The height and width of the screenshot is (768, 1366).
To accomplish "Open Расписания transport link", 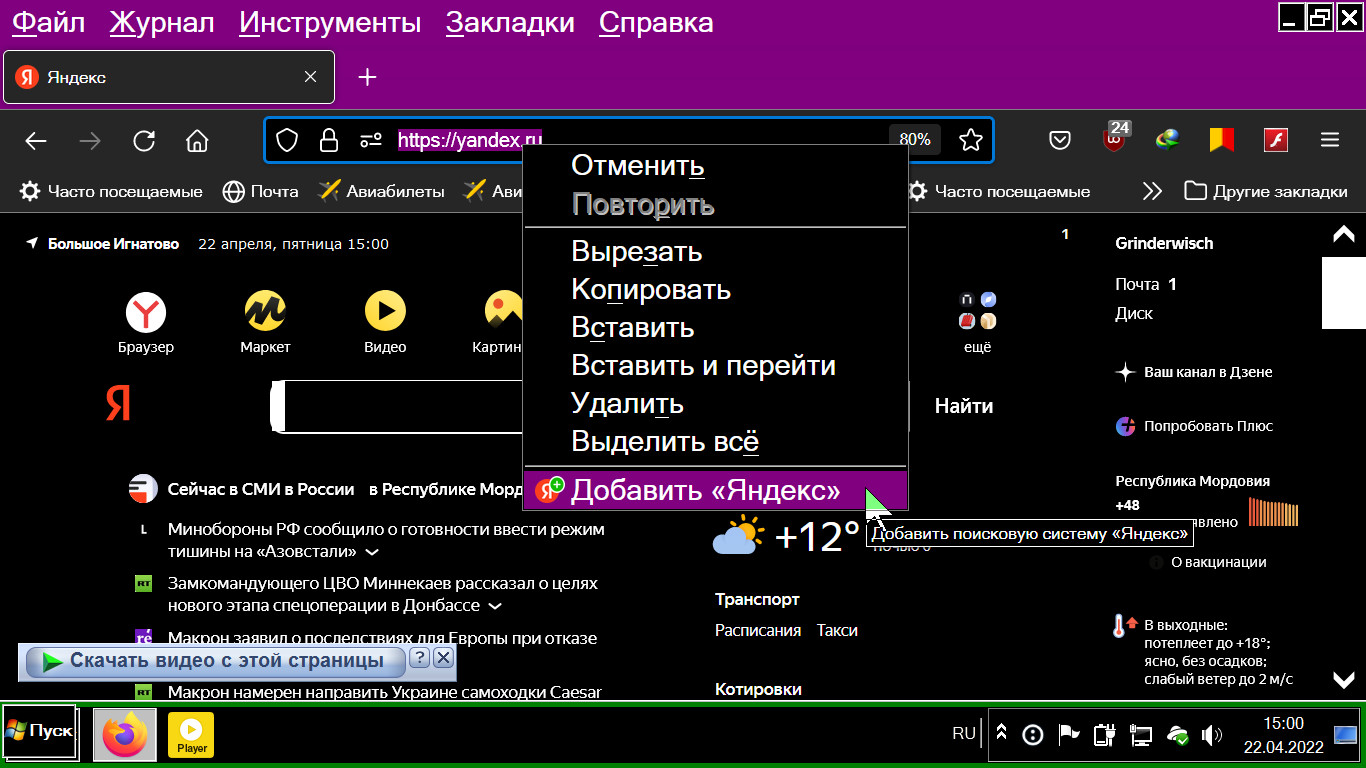I will [x=758, y=630].
